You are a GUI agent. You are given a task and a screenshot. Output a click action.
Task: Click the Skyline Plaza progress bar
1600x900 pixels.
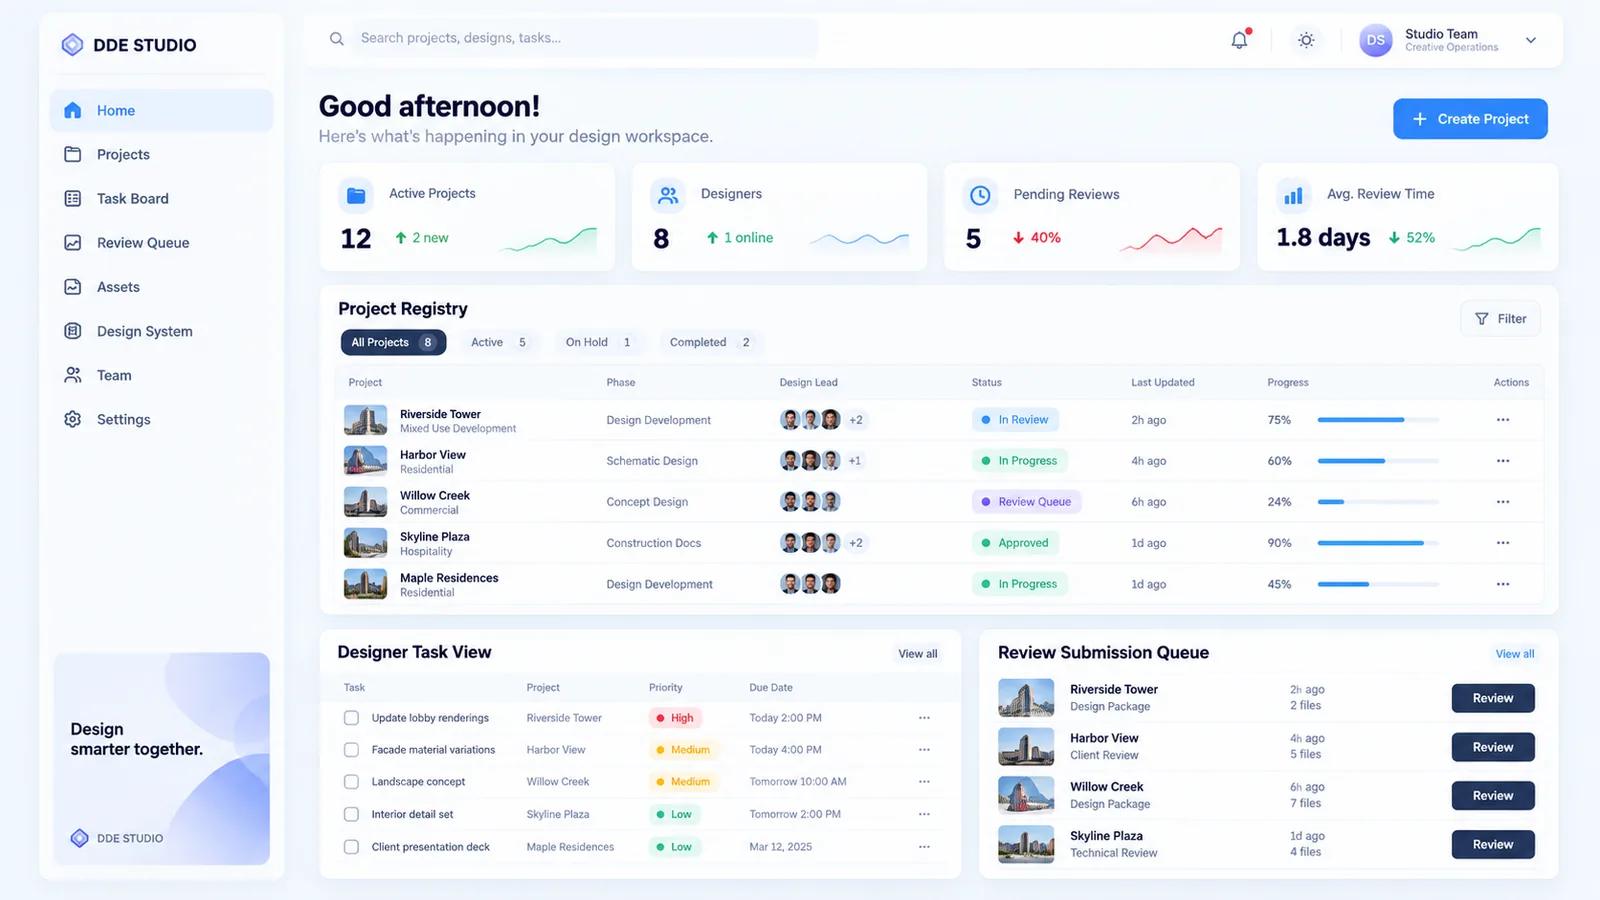1378,543
